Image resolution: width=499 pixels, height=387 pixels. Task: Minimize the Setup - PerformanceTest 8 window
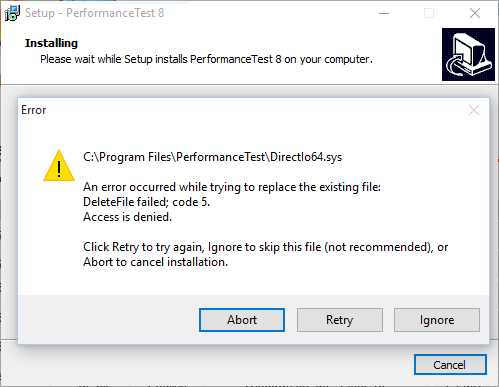pos(384,13)
